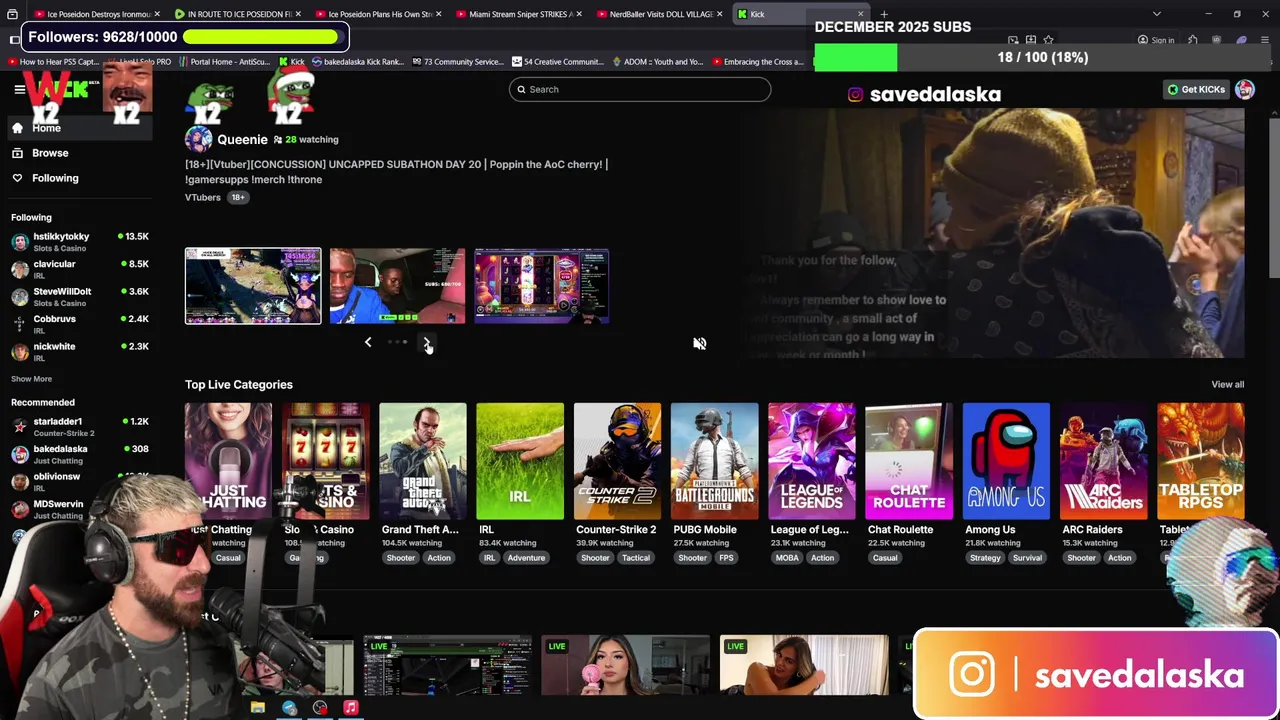Click the Tactical tag under Counter-Strike 2
Image resolution: width=1280 pixels, height=720 pixels.
tap(635, 558)
